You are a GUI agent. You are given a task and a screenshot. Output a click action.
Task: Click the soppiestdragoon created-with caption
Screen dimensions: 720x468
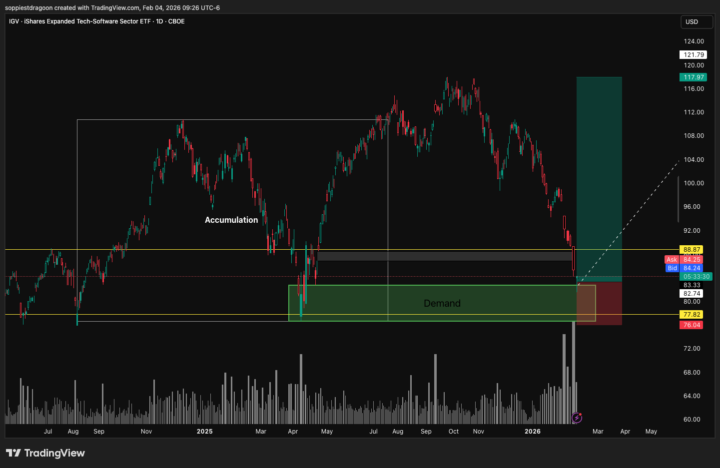tap(112, 8)
